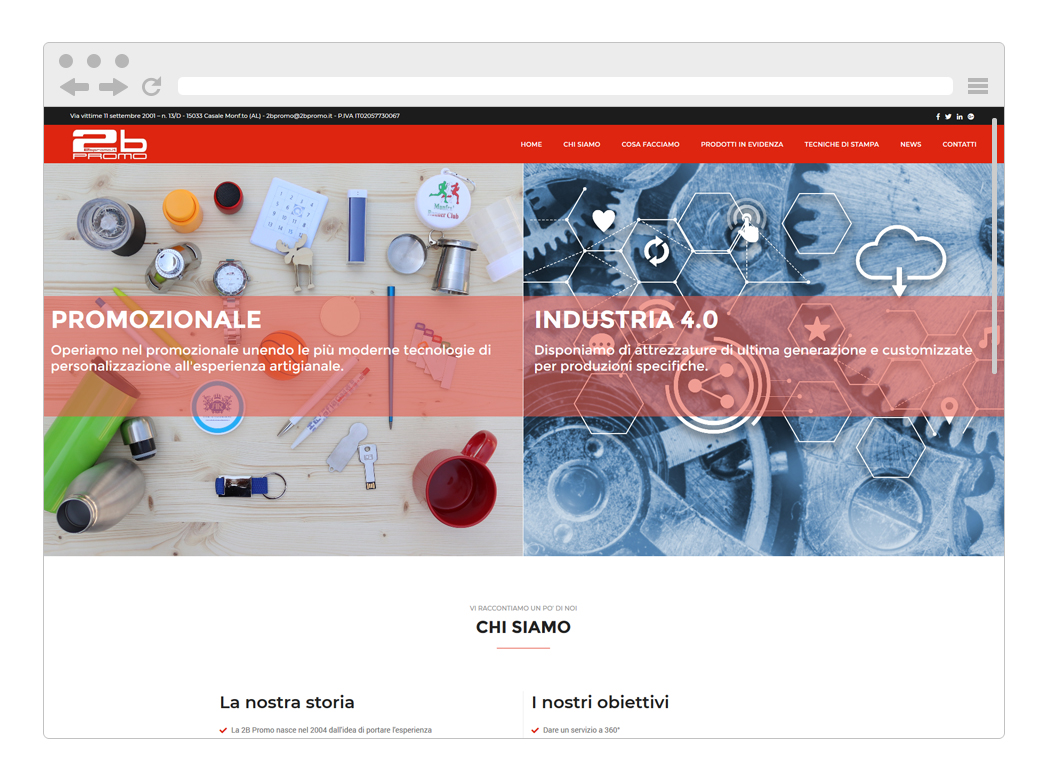This screenshot has width=1050, height=780.
Task: Click the browser address bar
Action: coord(565,86)
